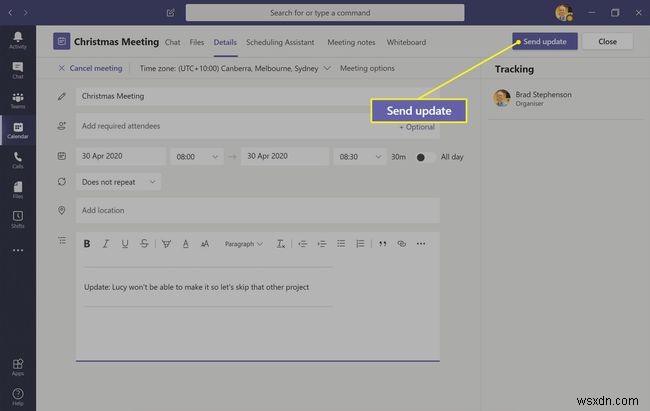Screen dimensions: 650x411
Task: Switch to the Files tab
Action: pyautogui.click(x=196, y=42)
